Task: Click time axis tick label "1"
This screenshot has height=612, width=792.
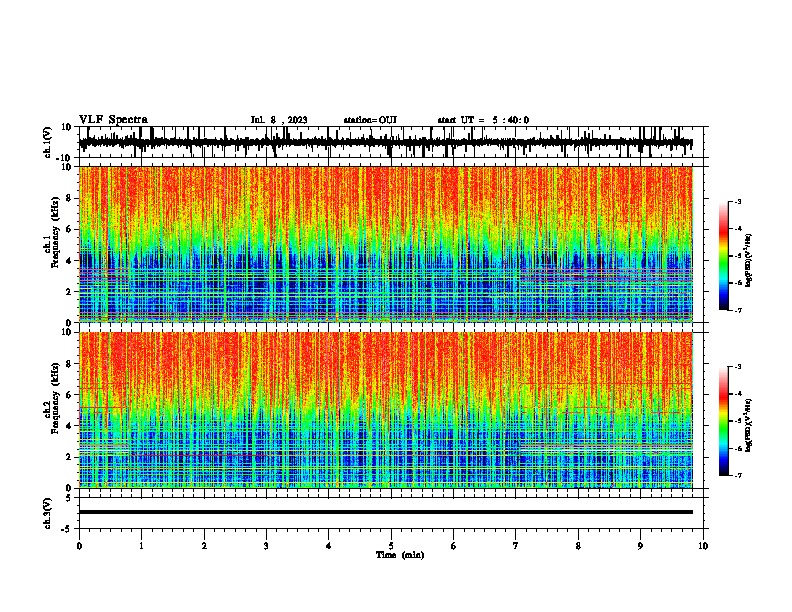Action: (141, 546)
